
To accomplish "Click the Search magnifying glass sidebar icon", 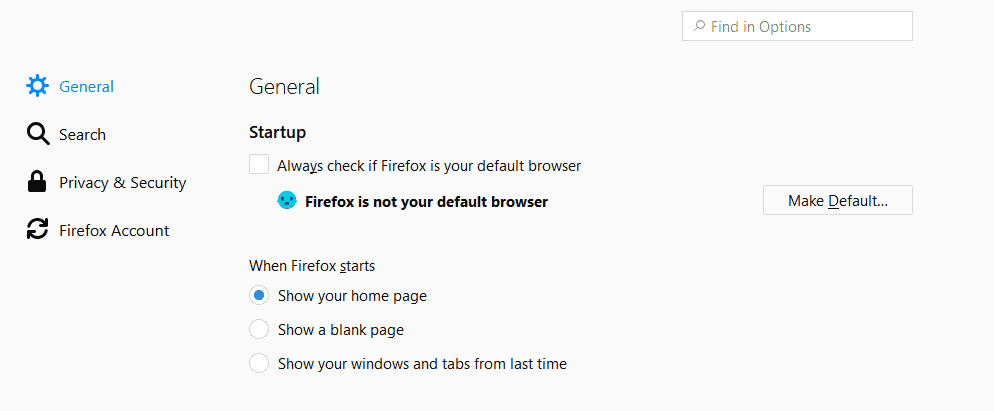I will [37, 134].
